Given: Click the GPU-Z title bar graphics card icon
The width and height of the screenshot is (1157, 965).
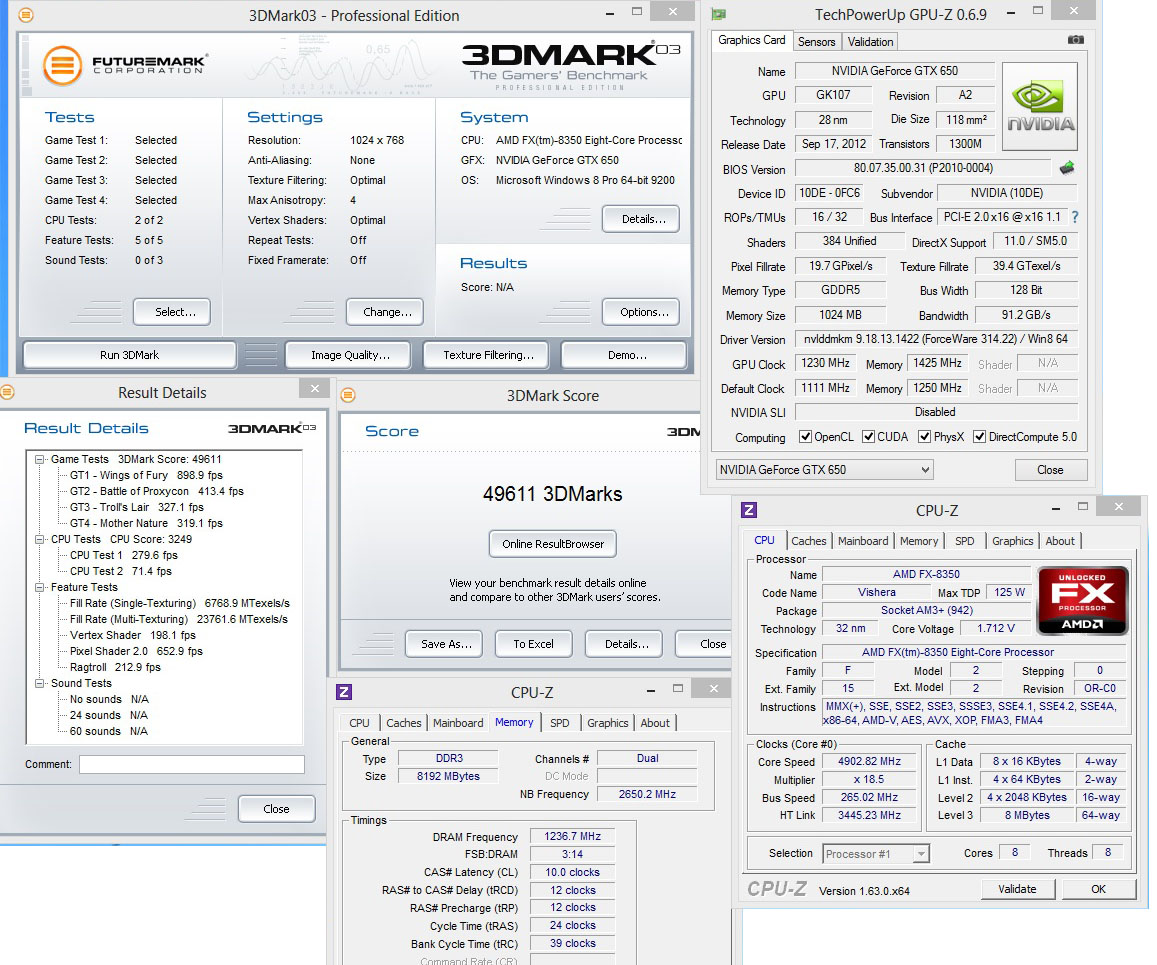Looking at the screenshot, I should pos(719,14).
